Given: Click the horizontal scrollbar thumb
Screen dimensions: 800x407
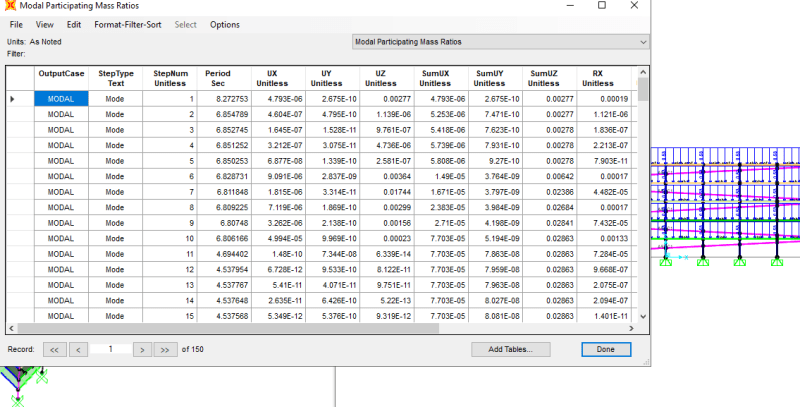Looking at the screenshot, I should click(228, 328).
